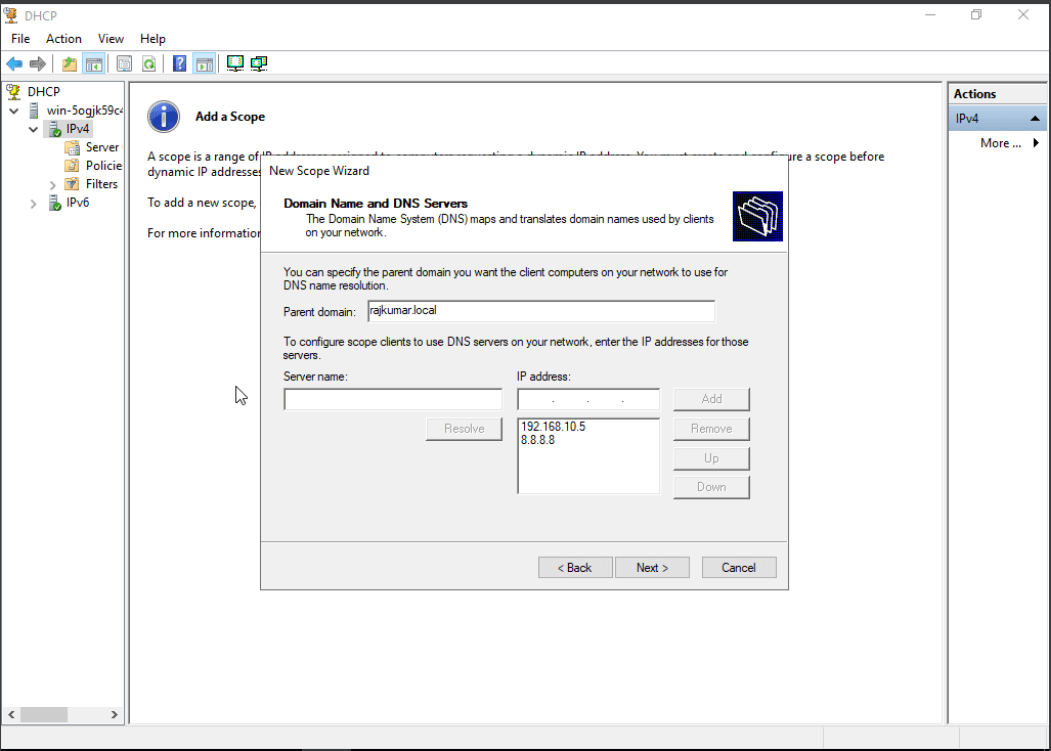Click the tree pane scroll right arrow
Viewport: 1051px width, 751px height.
coord(114,715)
